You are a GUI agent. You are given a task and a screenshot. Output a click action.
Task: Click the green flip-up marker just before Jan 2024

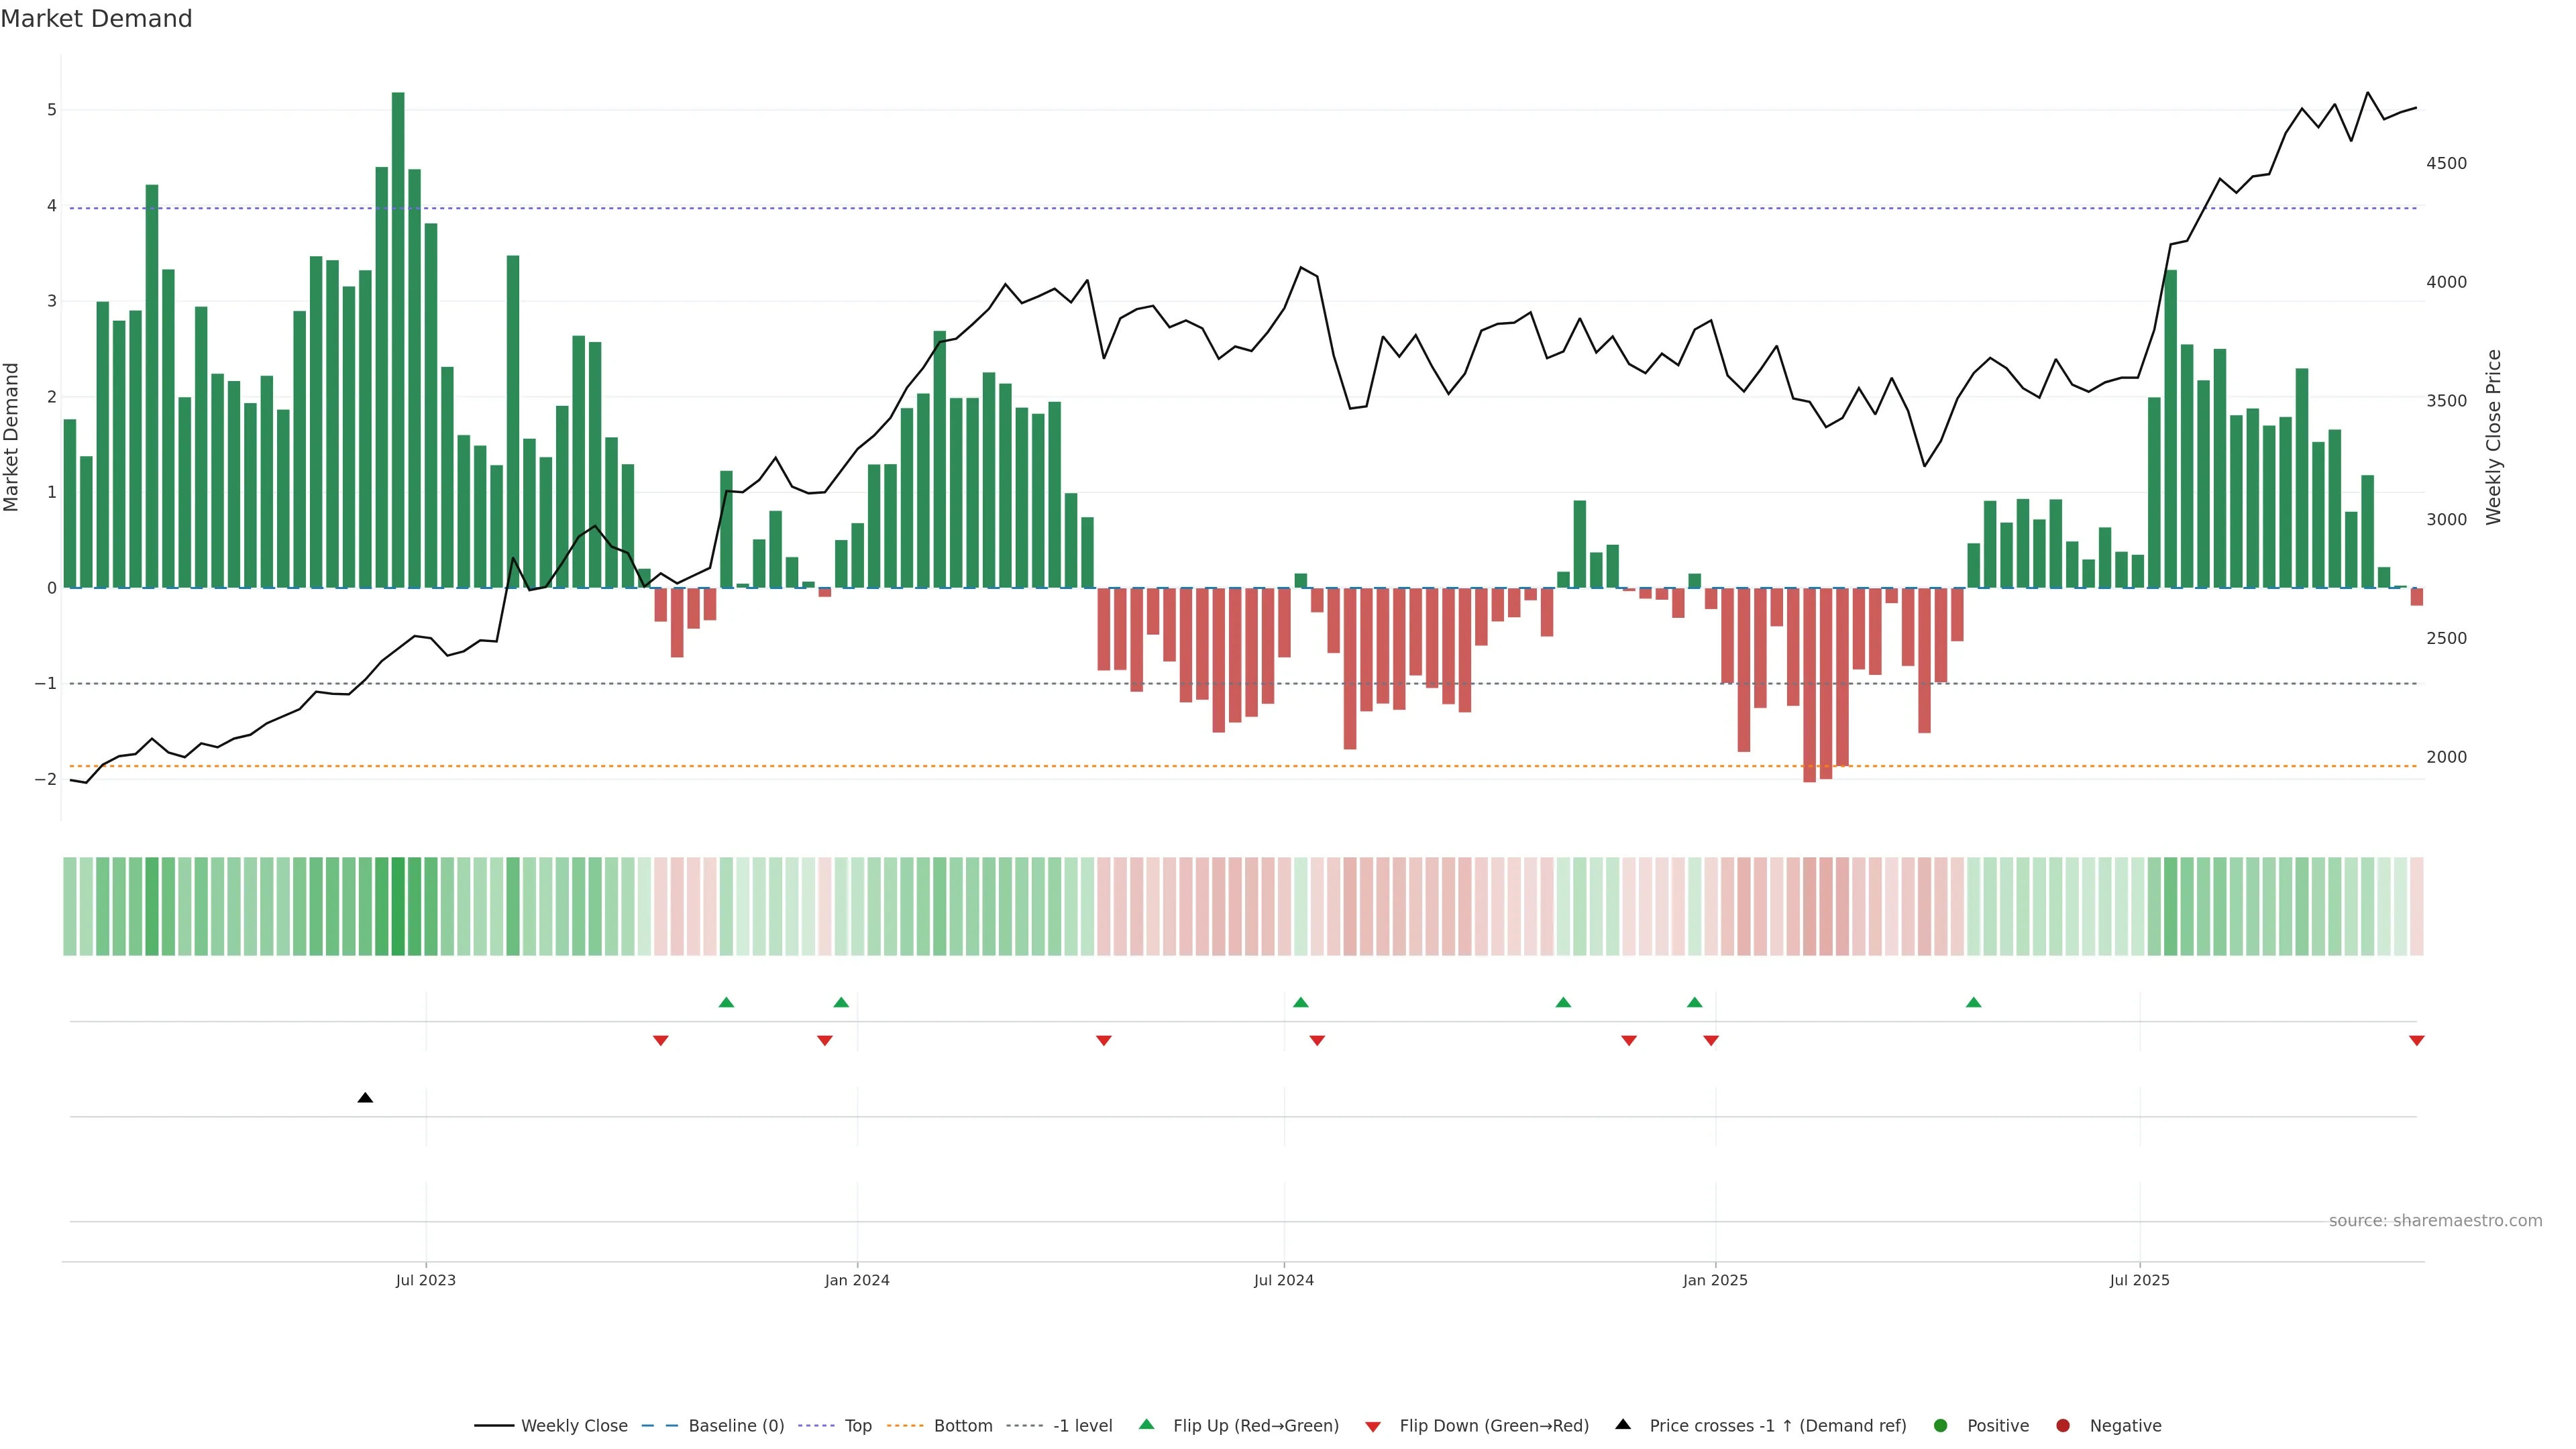(x=841, y=1003)
